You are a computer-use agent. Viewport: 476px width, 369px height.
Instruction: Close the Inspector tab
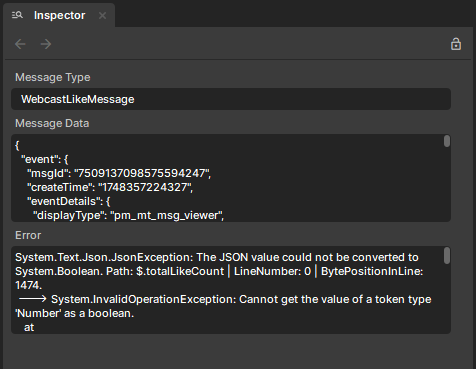click(x=103, y=16)
